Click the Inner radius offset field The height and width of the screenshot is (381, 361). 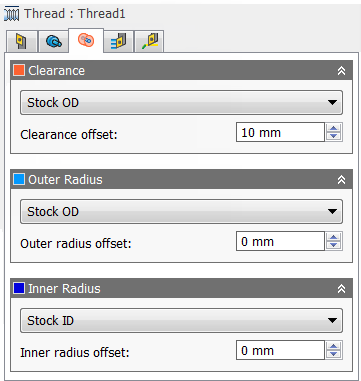pos(280,350)
